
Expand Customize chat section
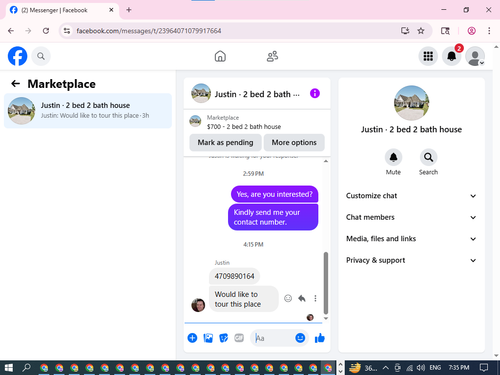411,196
